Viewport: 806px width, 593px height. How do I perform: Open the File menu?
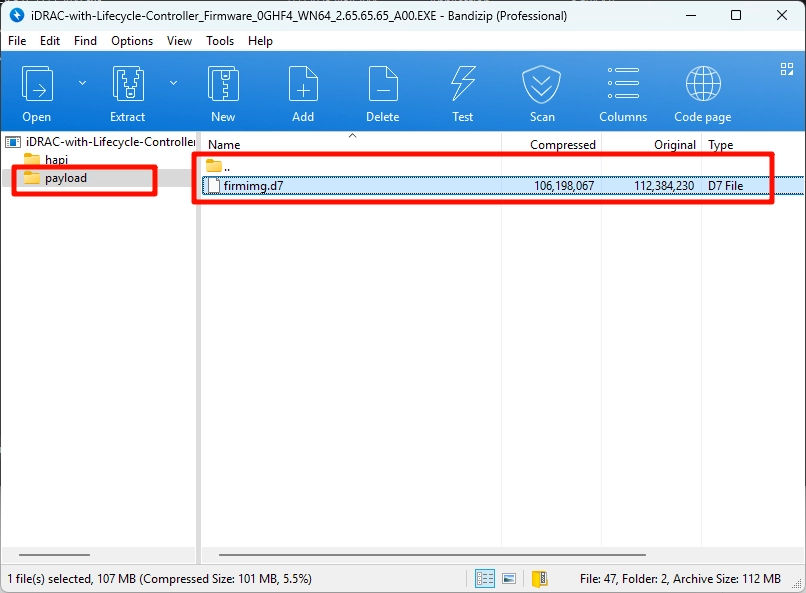pyautogui.click(x=17, y=41)
